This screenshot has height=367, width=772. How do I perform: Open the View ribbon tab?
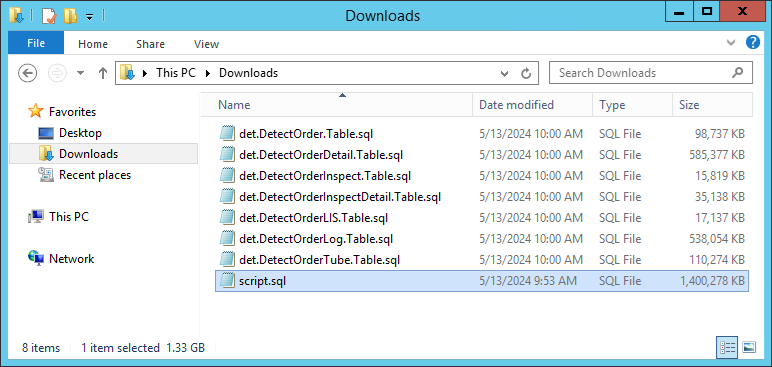206,44
